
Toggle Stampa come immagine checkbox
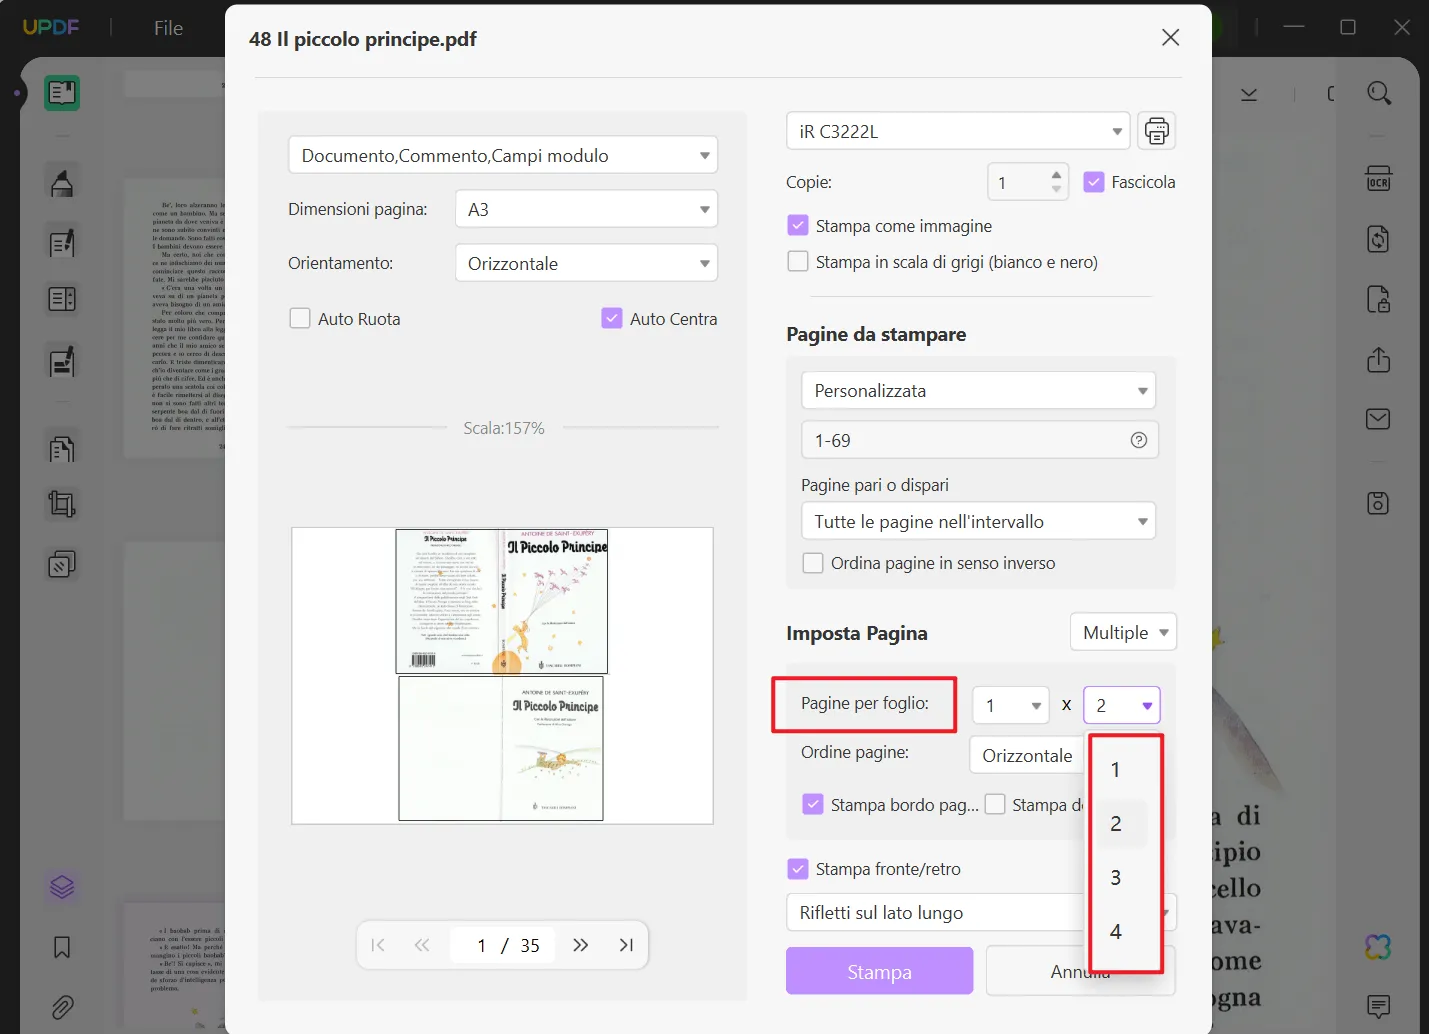(798, 226)
